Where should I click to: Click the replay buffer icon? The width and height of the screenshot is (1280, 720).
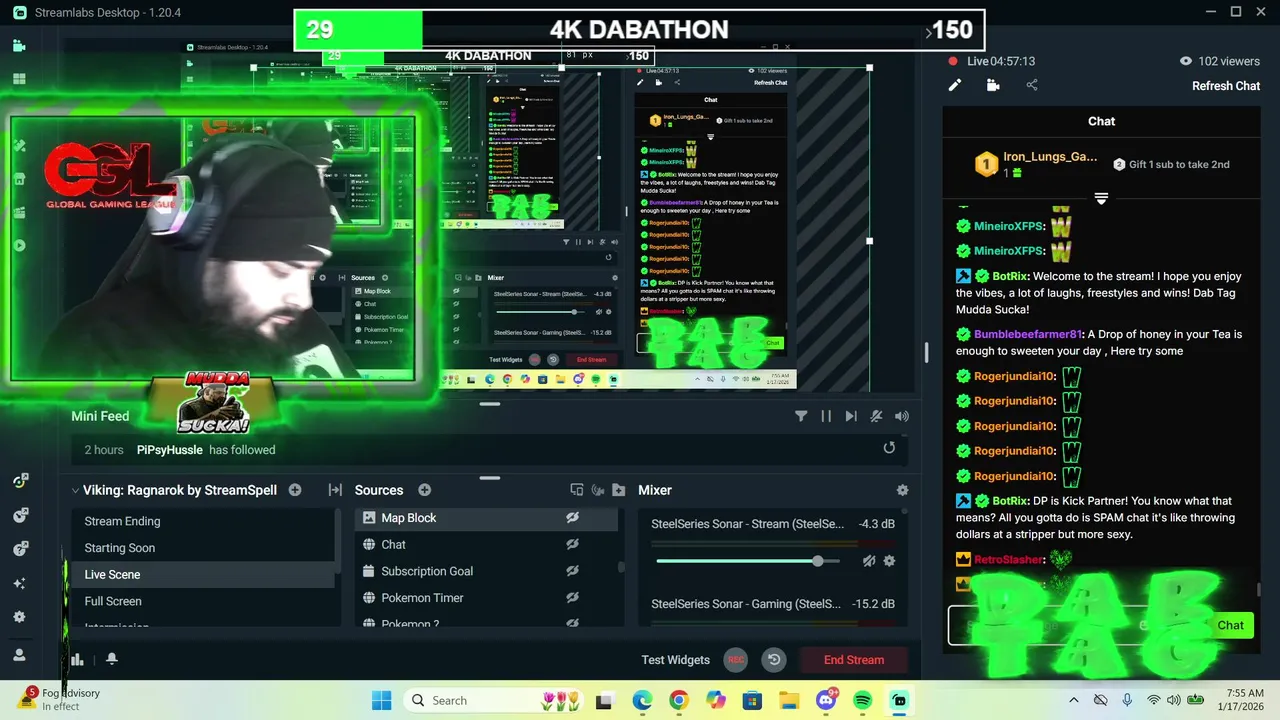pyautogui.click(x=774, y=660)
